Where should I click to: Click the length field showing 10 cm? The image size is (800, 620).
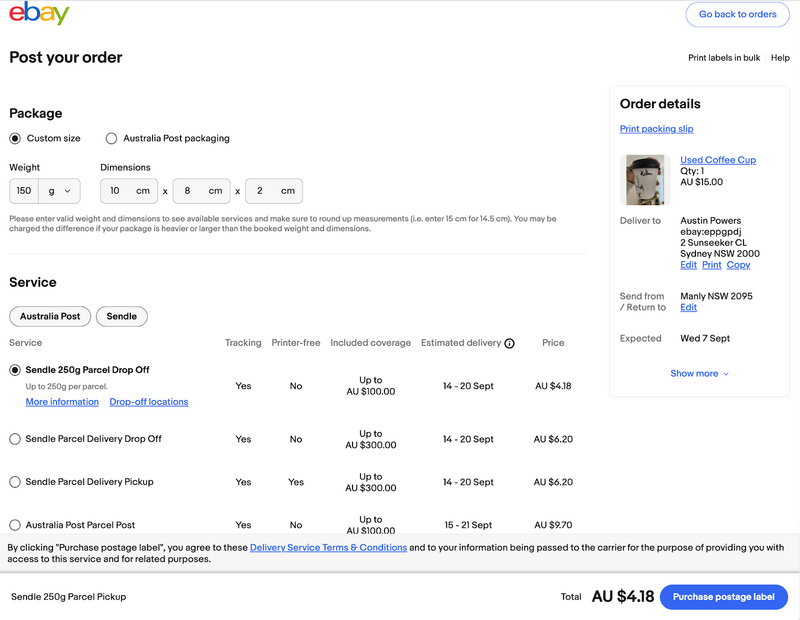tap(129, 191)
